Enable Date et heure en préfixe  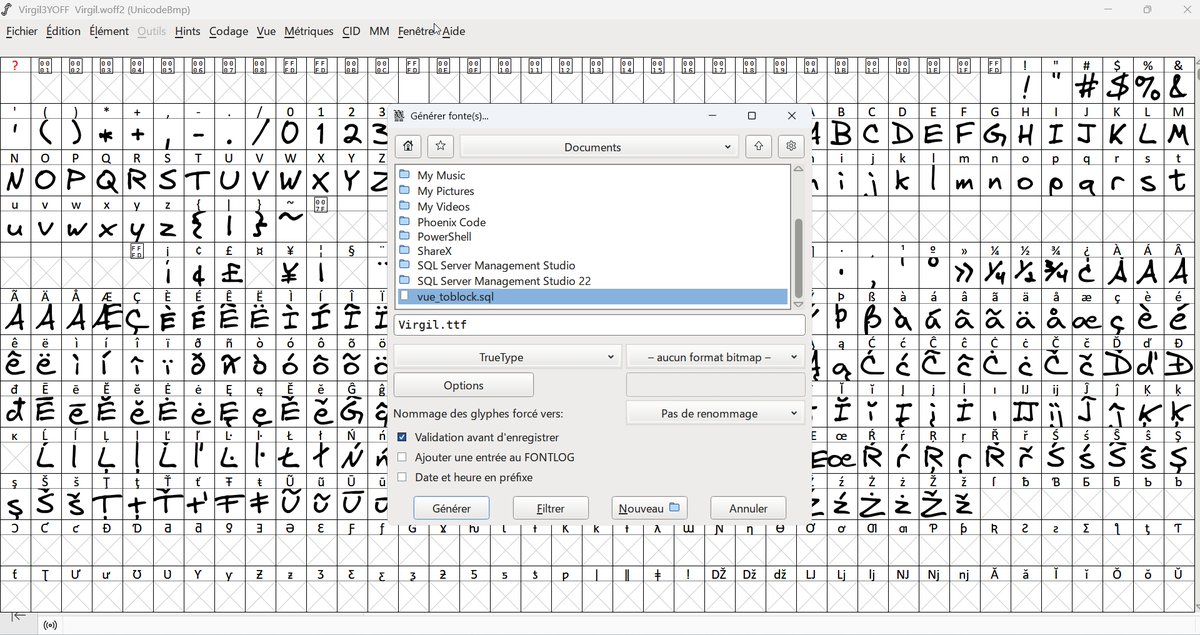point(402,477)
